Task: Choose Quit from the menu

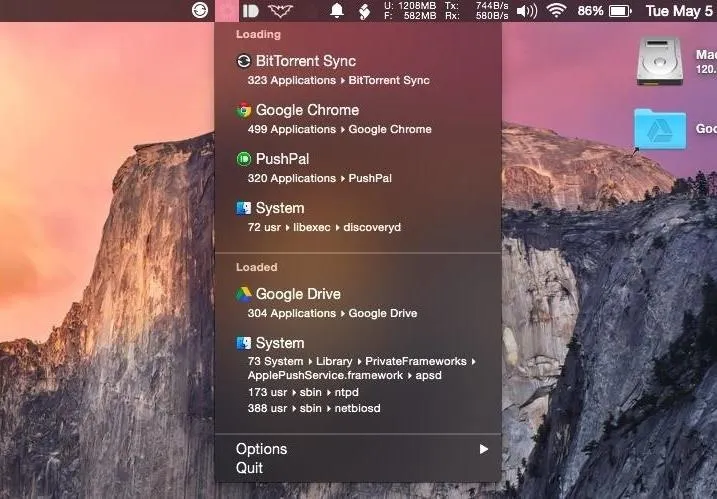Action: click(x=358, y=468)
